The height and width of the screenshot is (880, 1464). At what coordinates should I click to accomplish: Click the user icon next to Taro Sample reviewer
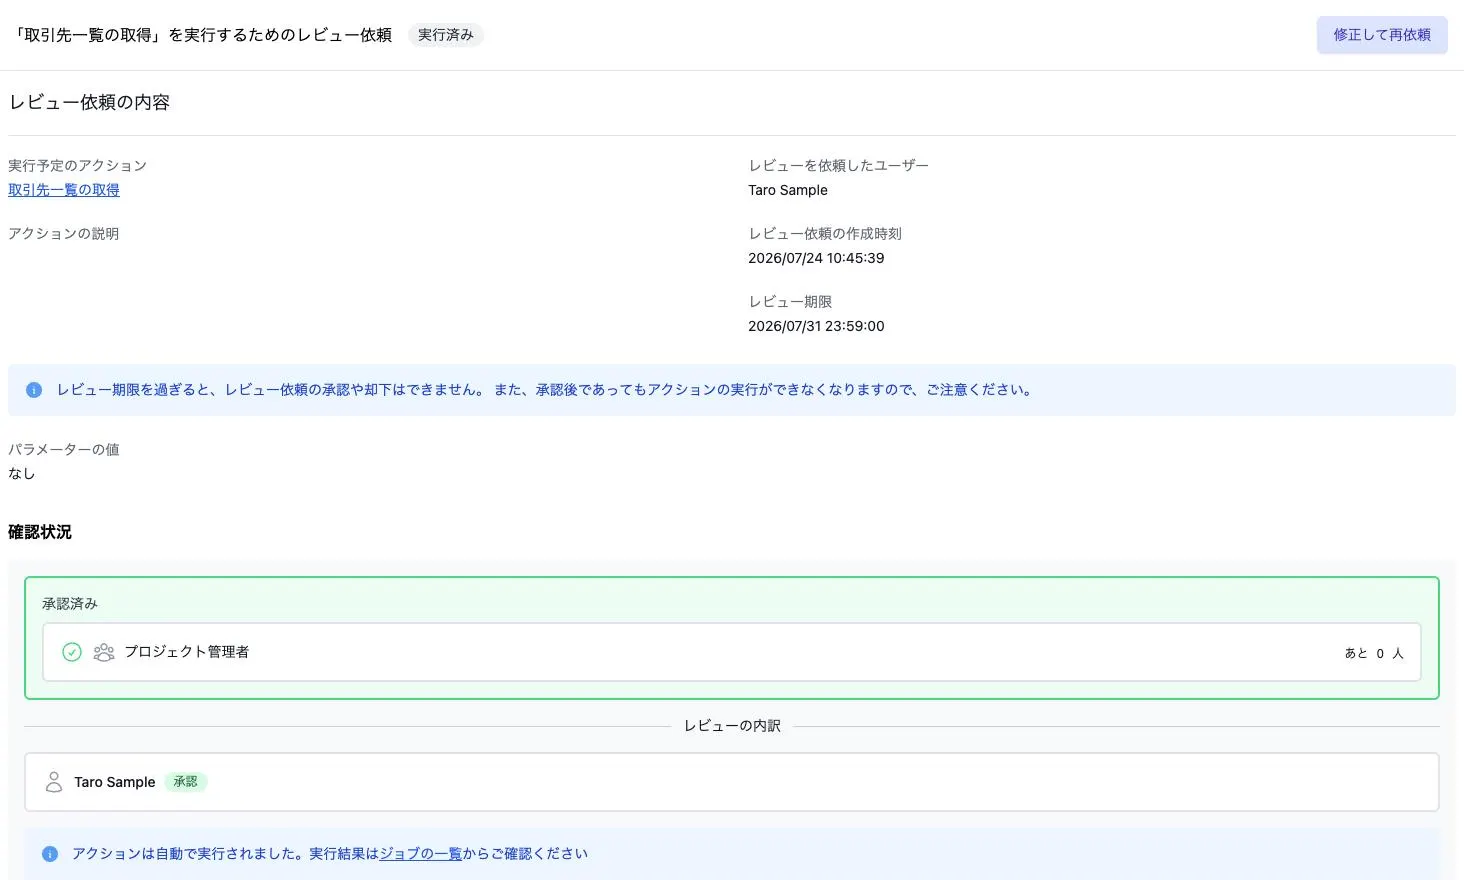coord(54,782)
